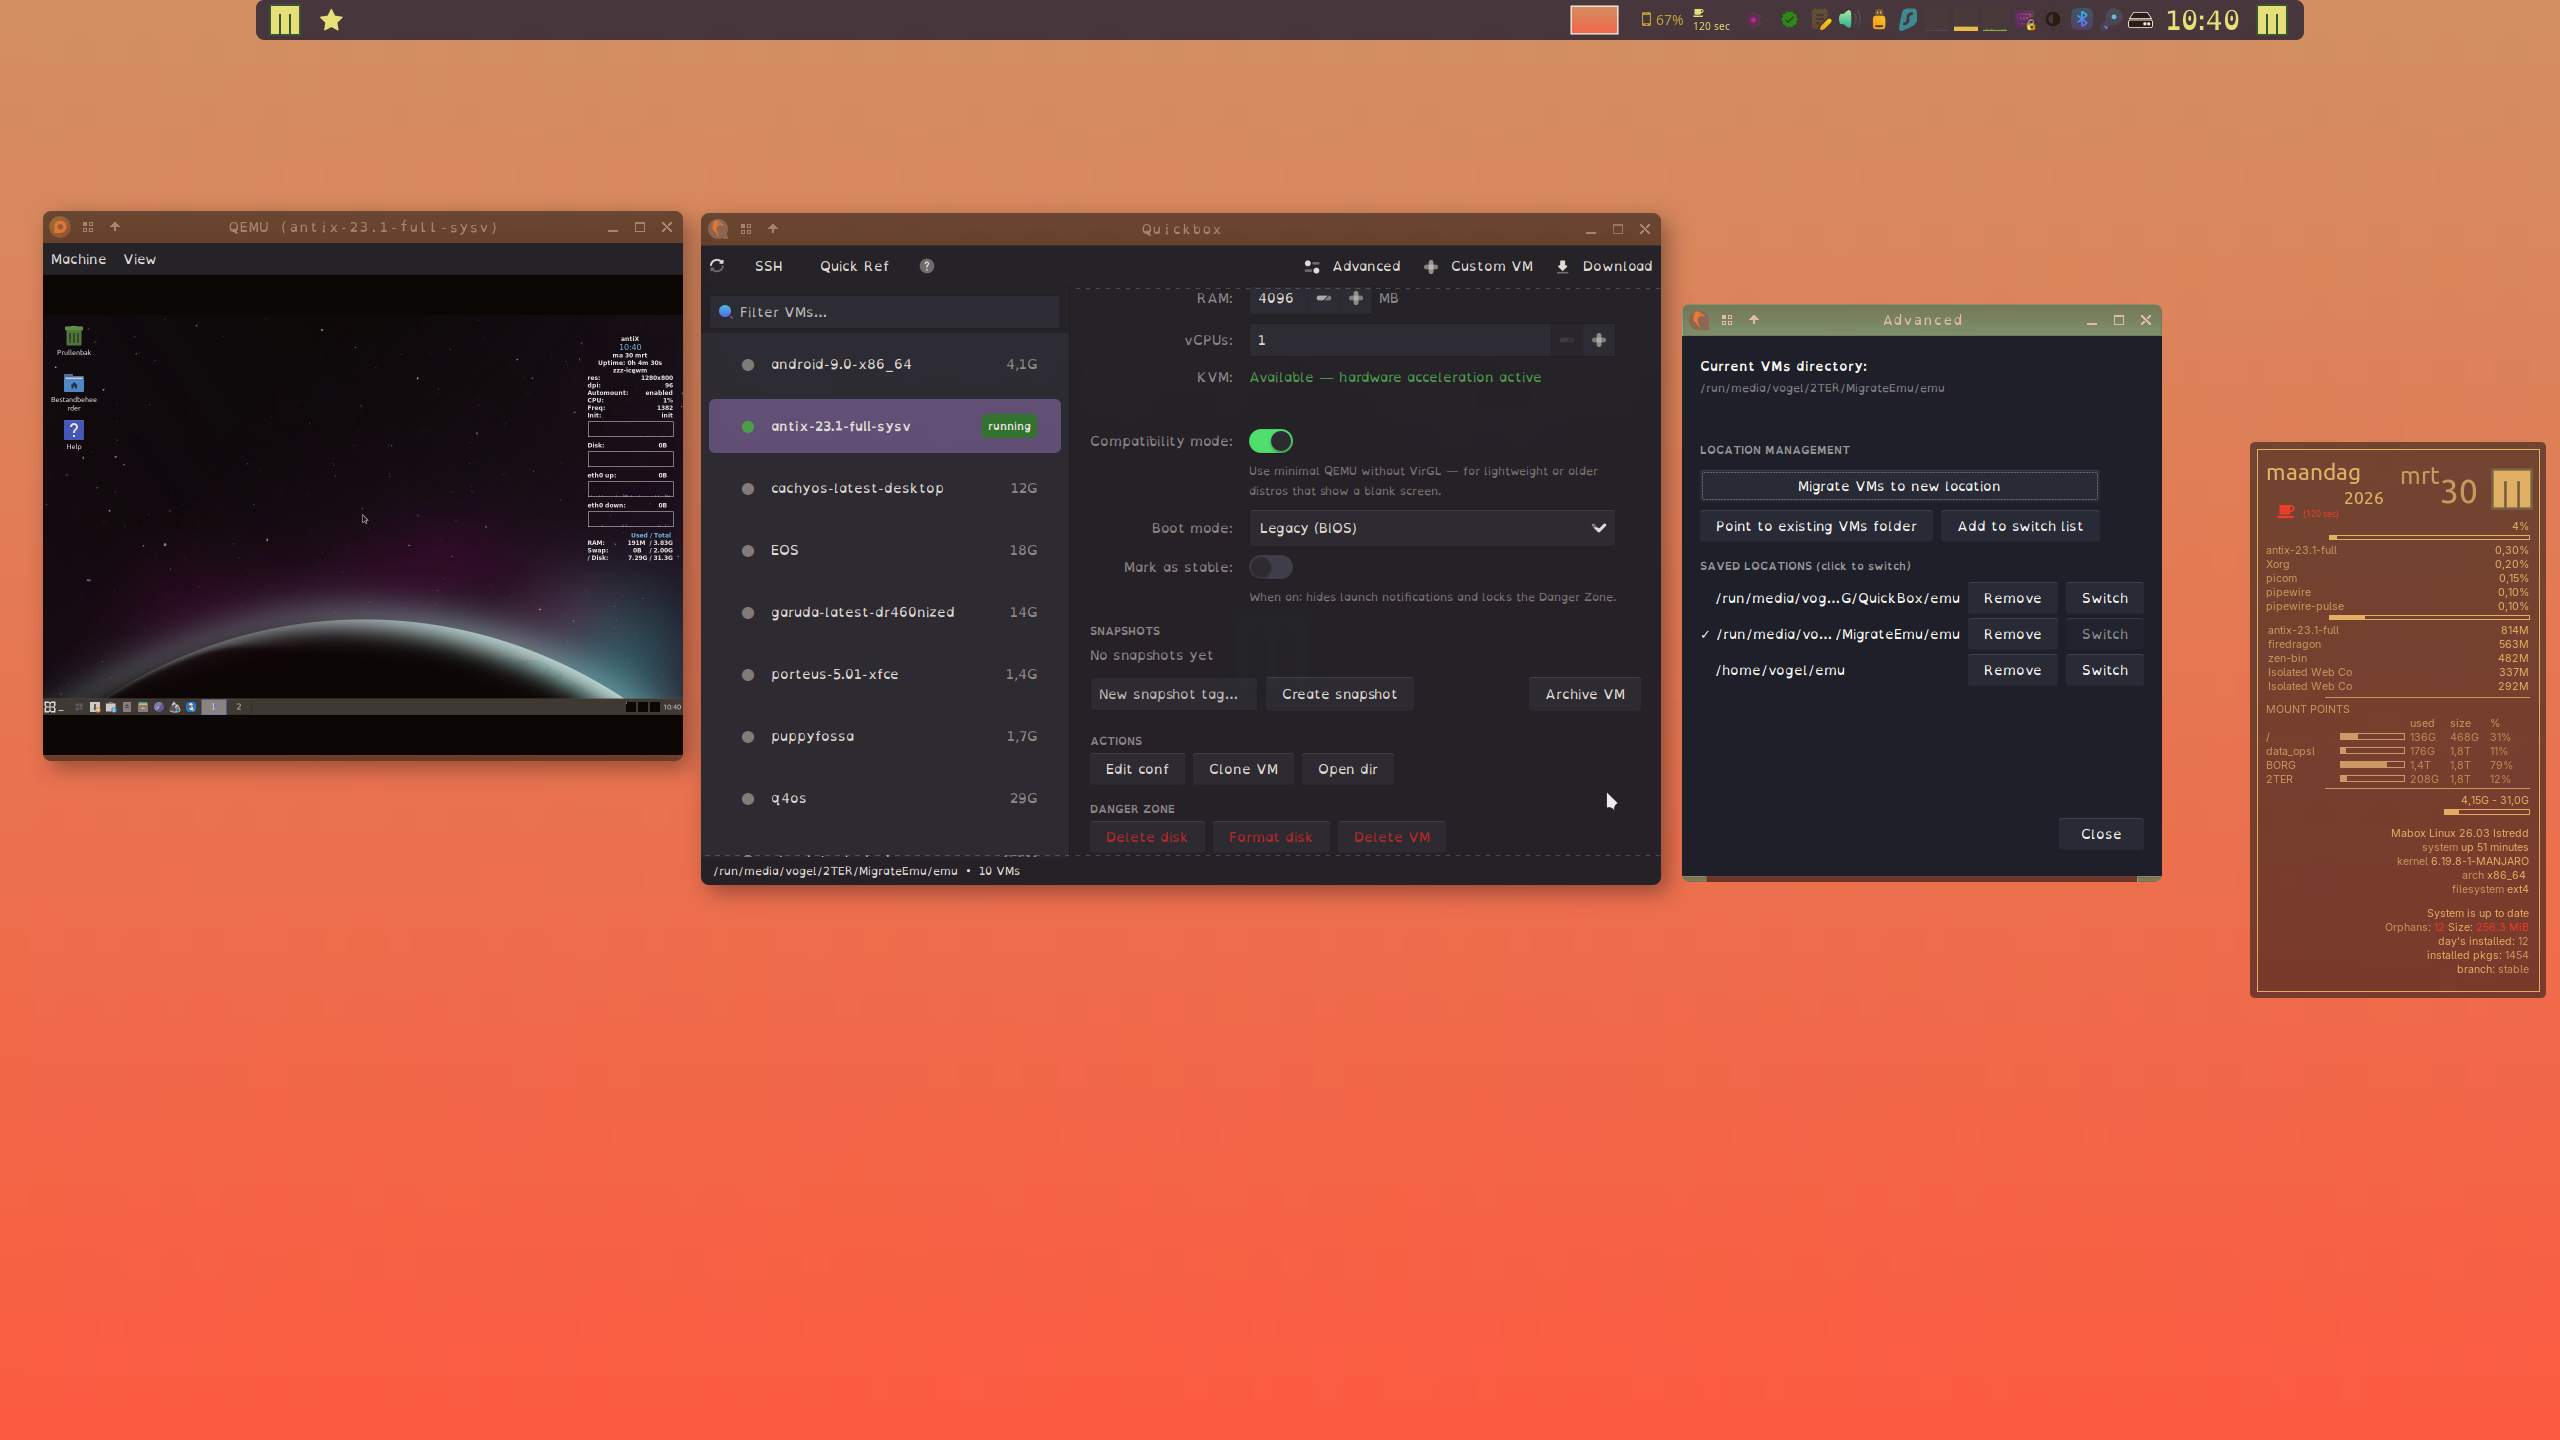Click the Bluetooth tray icon

click(2082, 20)
